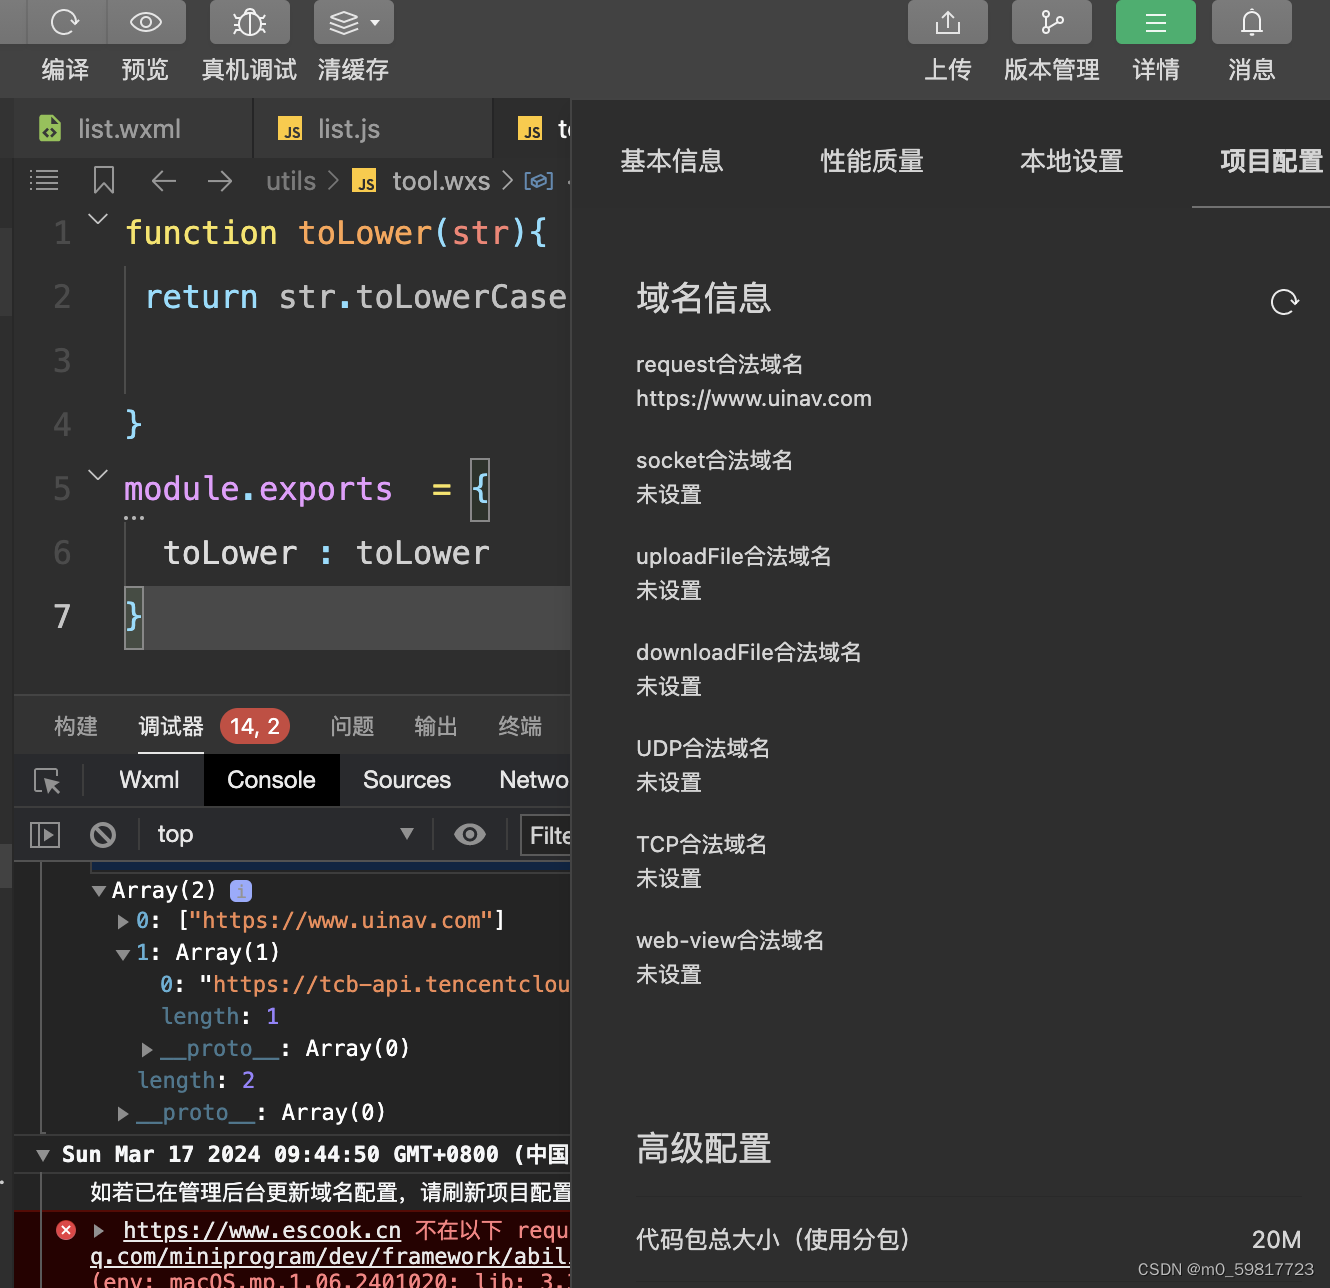Click the red error icon in console

coord(66,1230)
